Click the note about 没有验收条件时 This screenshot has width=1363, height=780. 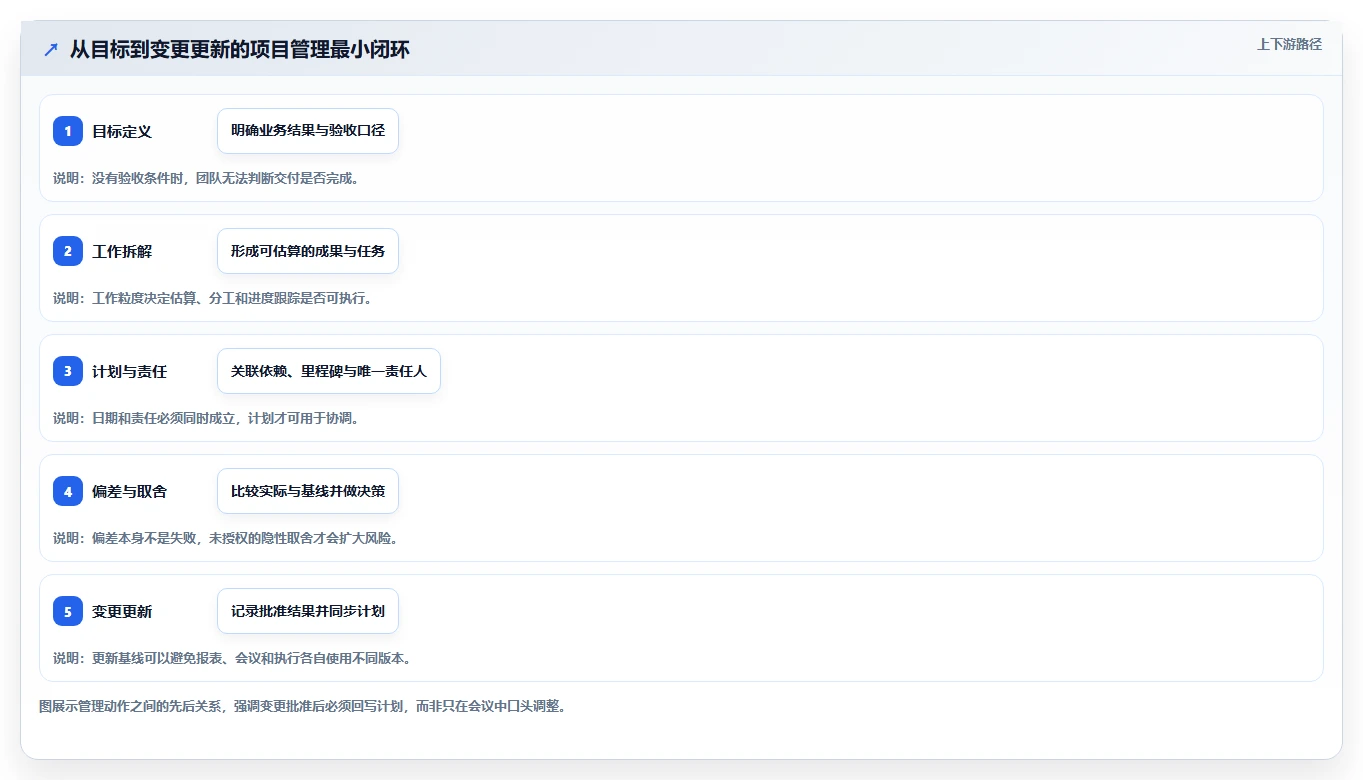click(x=206, y=178)
